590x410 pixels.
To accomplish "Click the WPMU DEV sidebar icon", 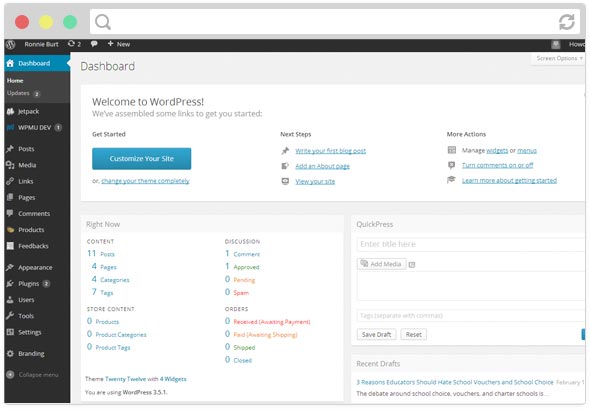I will [x=10, y=128].
